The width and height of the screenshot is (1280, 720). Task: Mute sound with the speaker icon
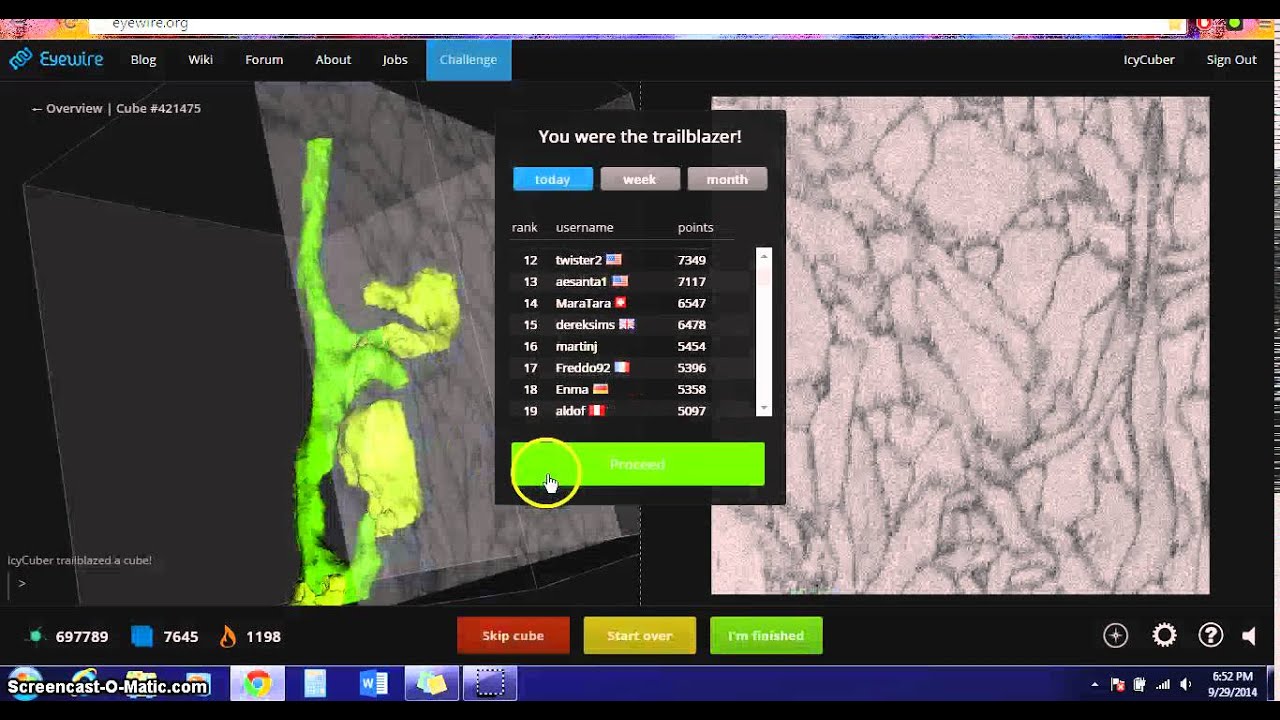(1249, 636)
